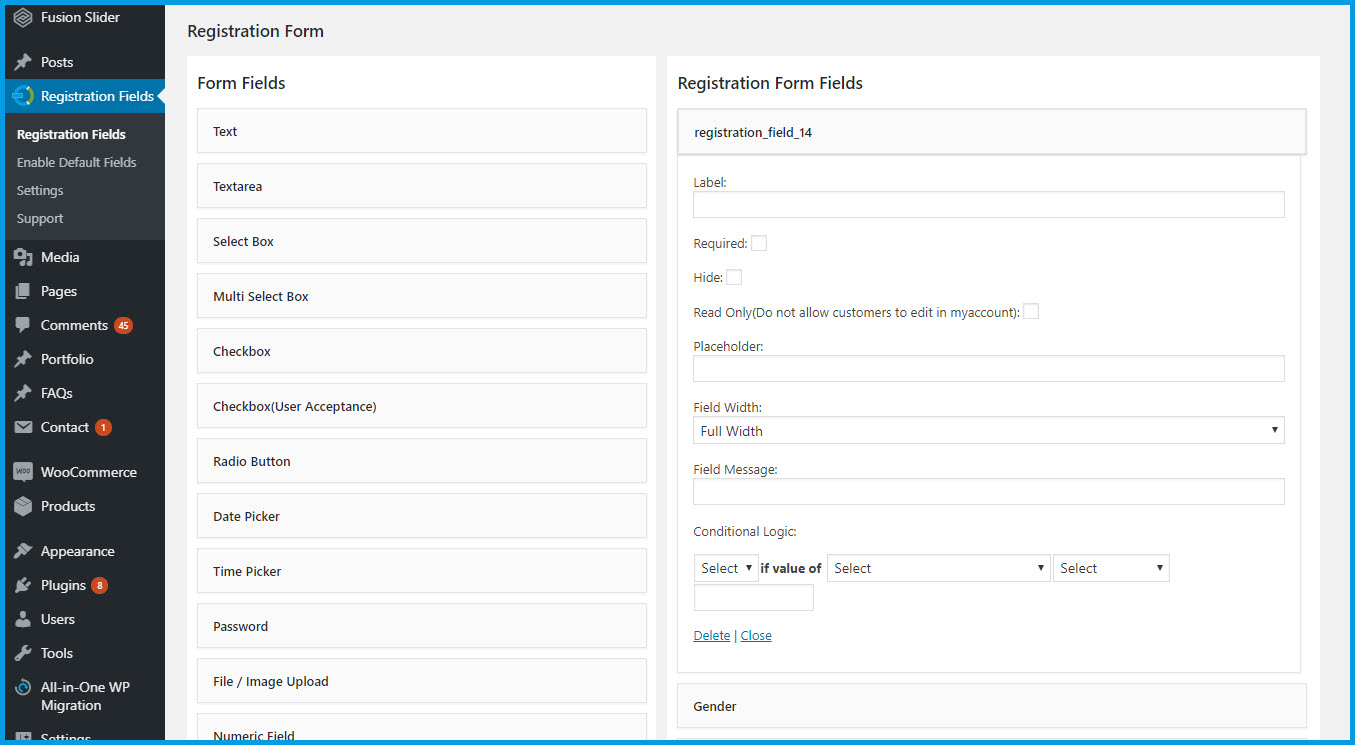Image resolution: width=1355 pixels, height=745 pixels.
Task: Go to the Support submenu item
Action: (40, 218)
